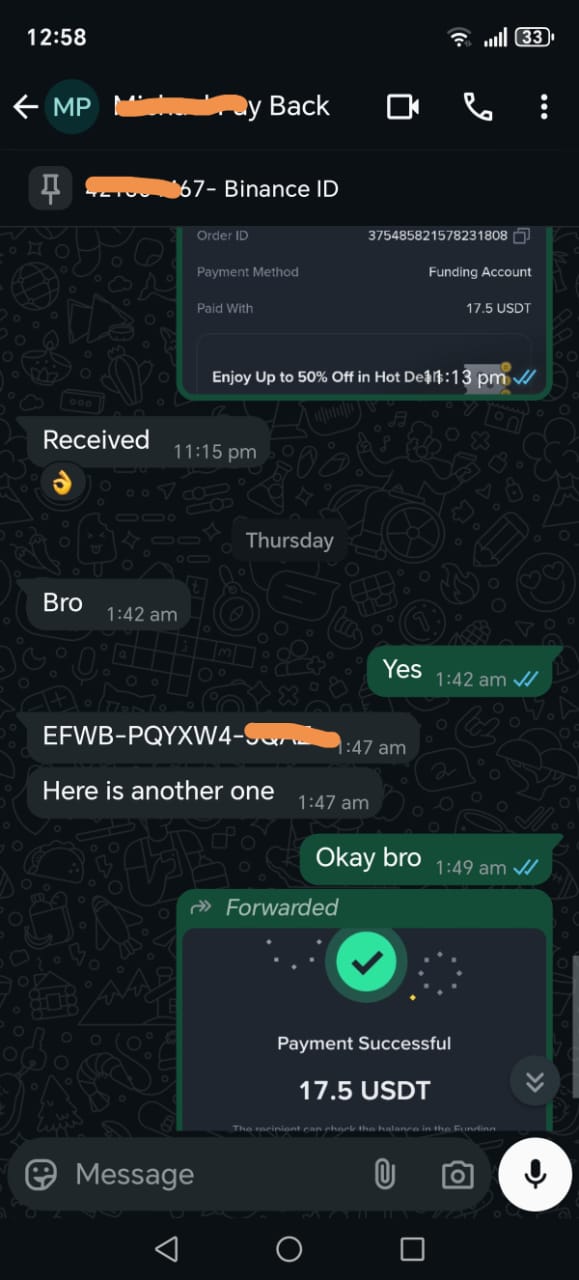579x1280 pixels.
Task: Go to Android home via circle button
Action: (289, 1248)
